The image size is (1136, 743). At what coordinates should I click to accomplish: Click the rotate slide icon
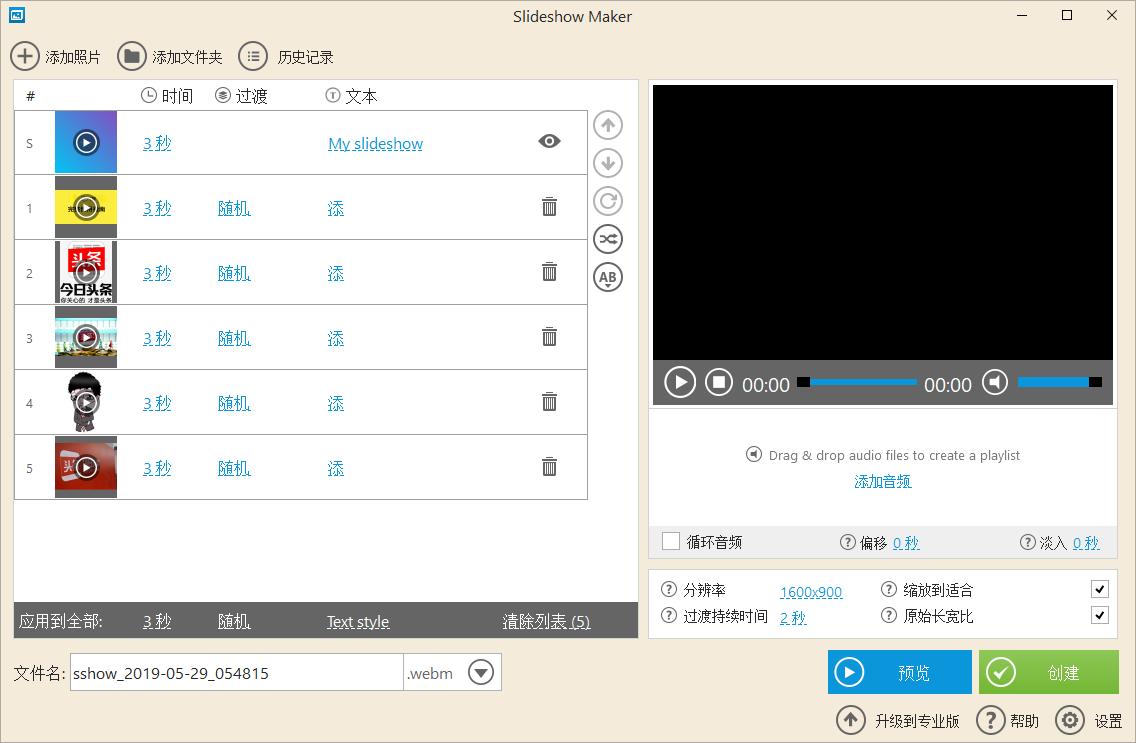607,201
